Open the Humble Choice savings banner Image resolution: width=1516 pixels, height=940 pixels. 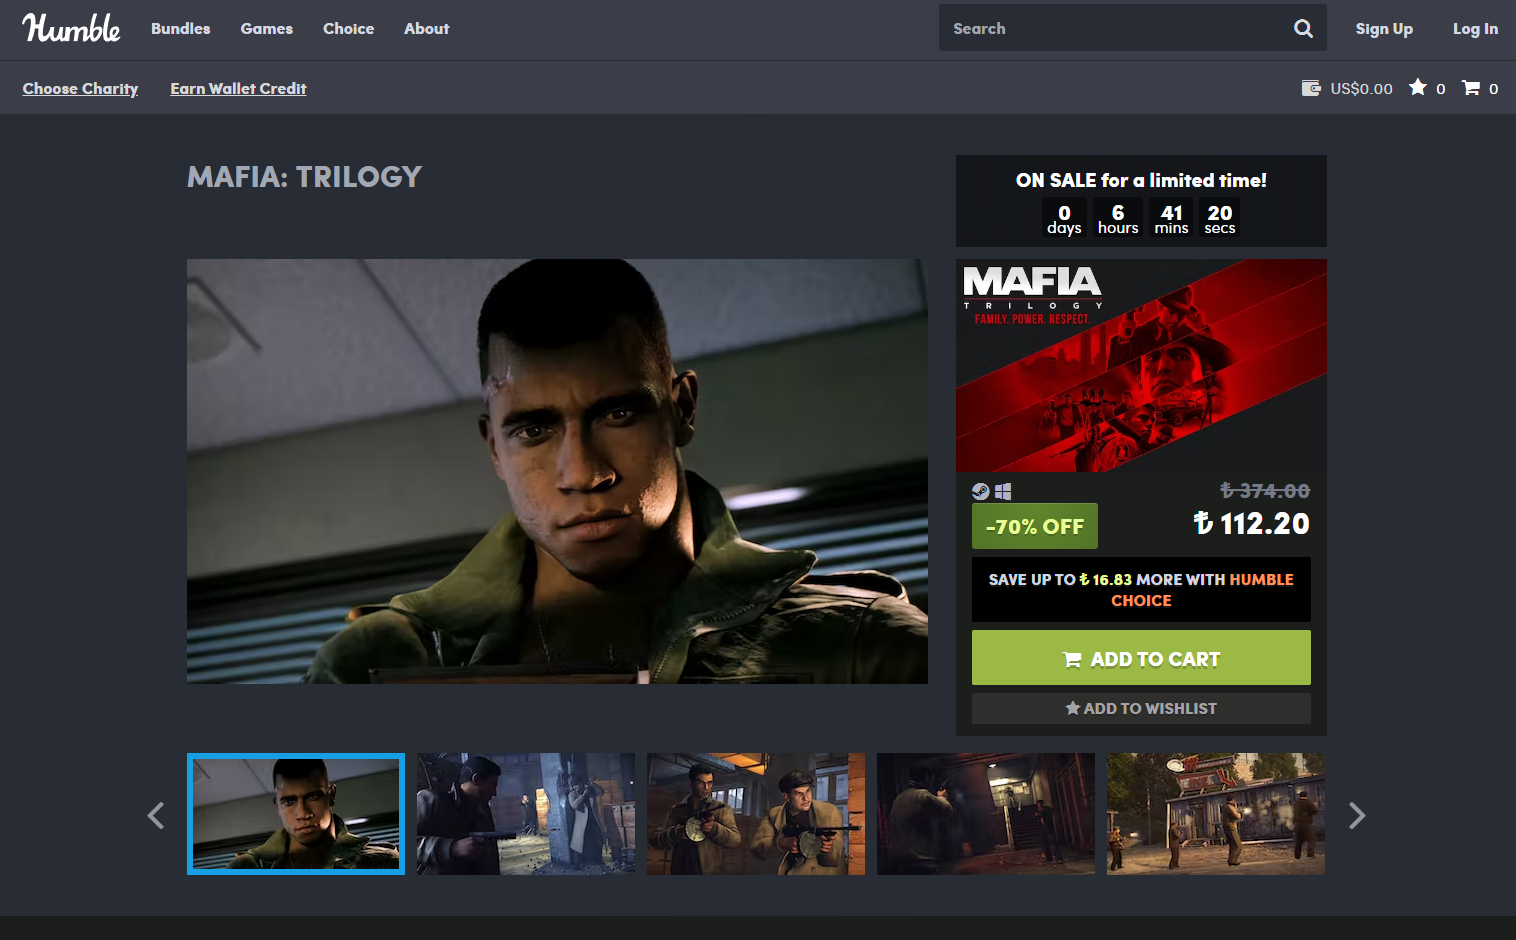click(1141, 590)
